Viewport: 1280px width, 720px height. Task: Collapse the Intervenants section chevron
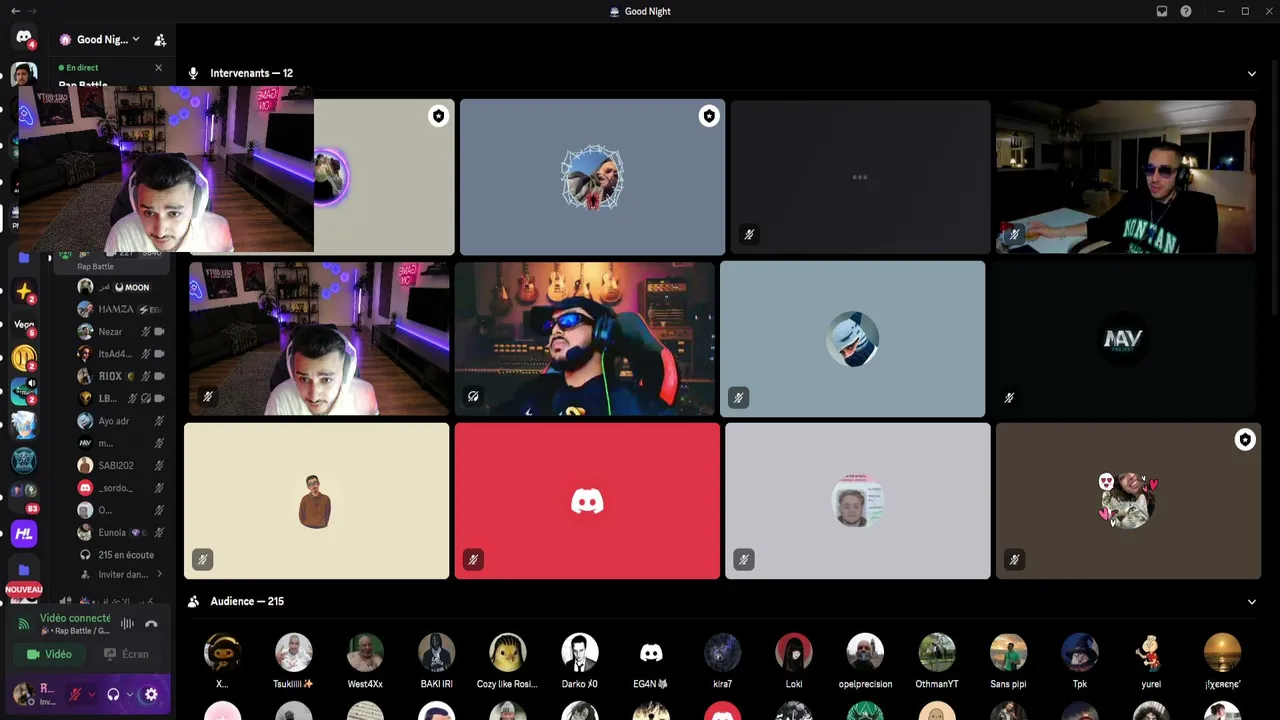point(1251,73)
